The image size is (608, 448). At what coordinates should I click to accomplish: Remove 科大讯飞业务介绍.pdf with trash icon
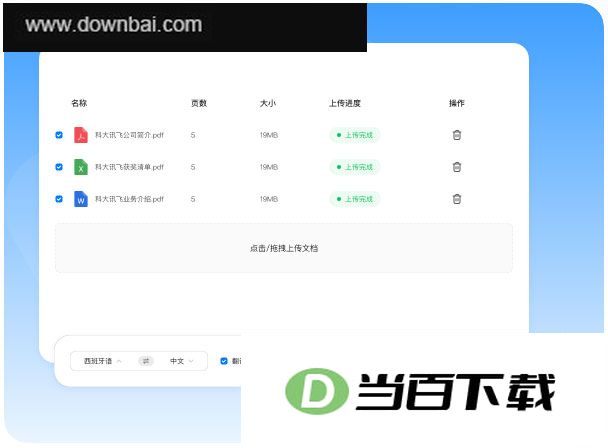[457, 199]
